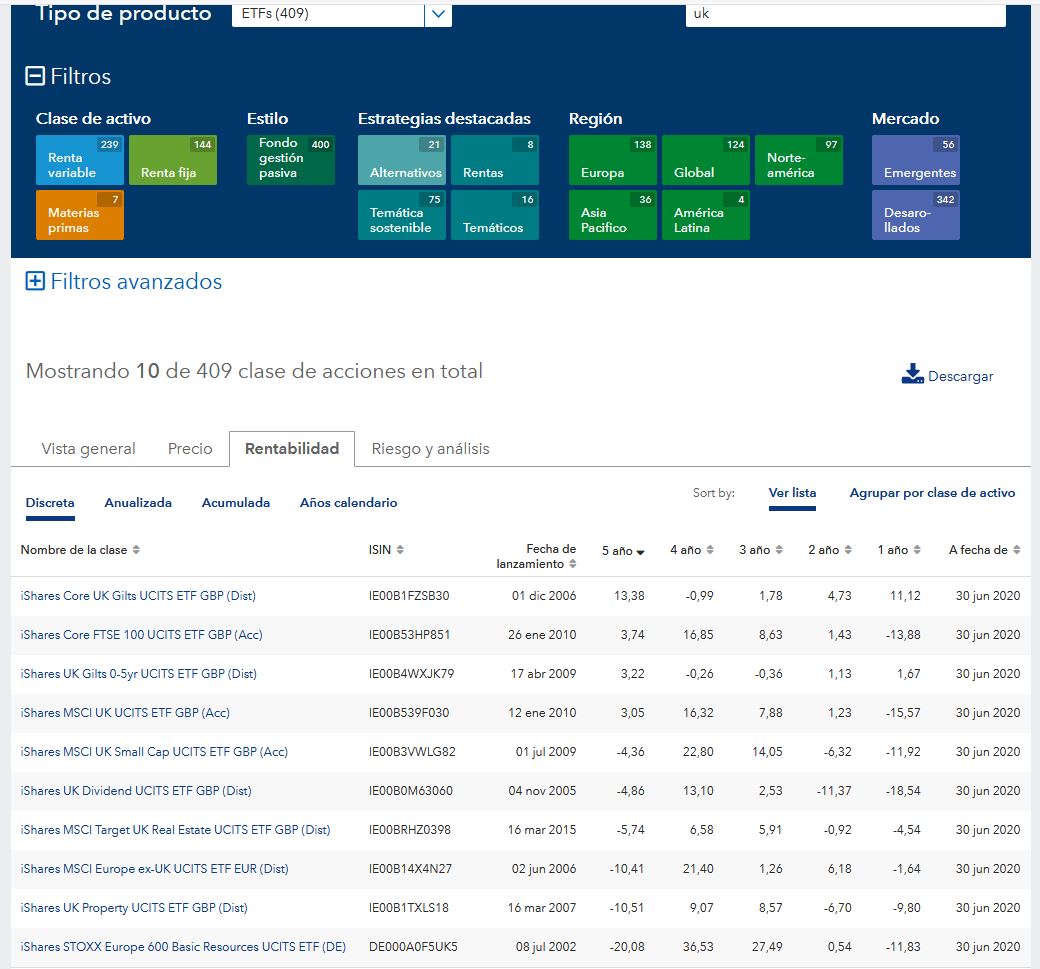Select the Discreta sub-tab

click(x=50, y=503)
